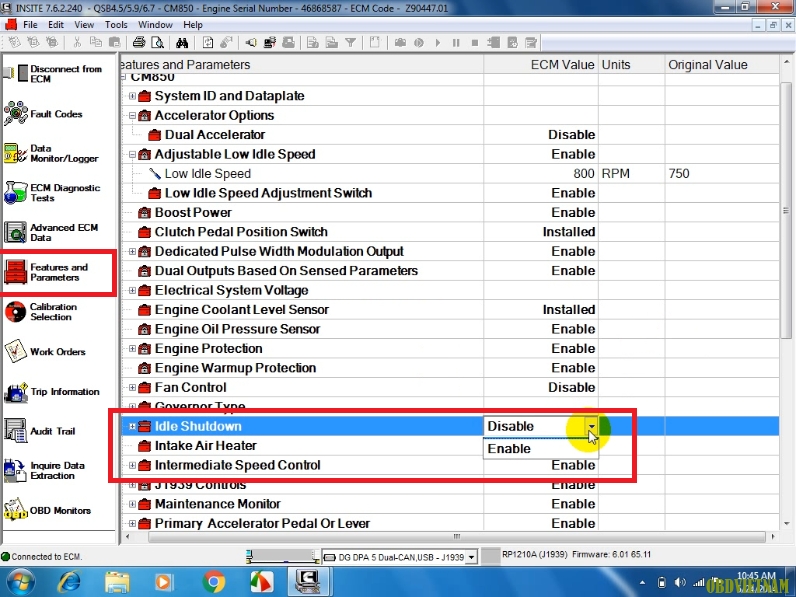Collapse Adjustable Low Idle Speed
796x597 pixels.
(132, 154)
